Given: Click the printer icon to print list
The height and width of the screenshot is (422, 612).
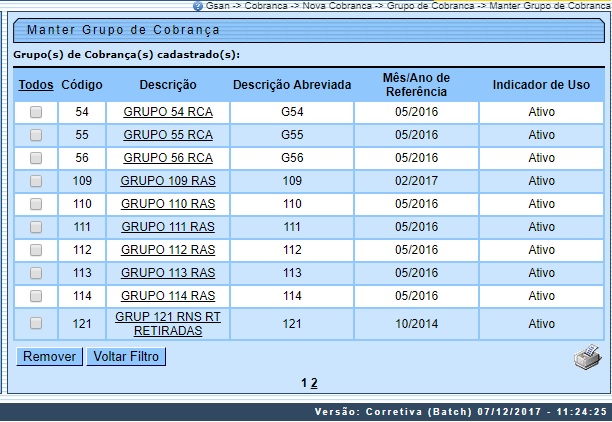Looking at the screenshot, I should tap(588, 357).
